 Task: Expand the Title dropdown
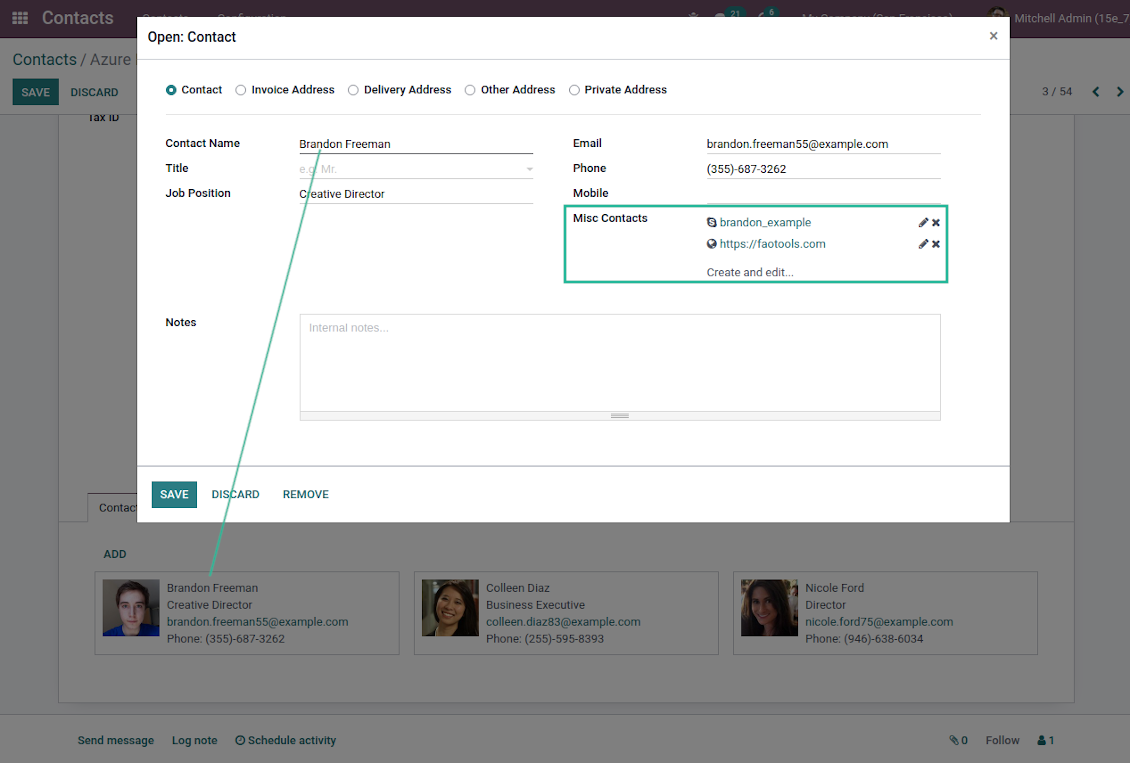tap(529, 170)
